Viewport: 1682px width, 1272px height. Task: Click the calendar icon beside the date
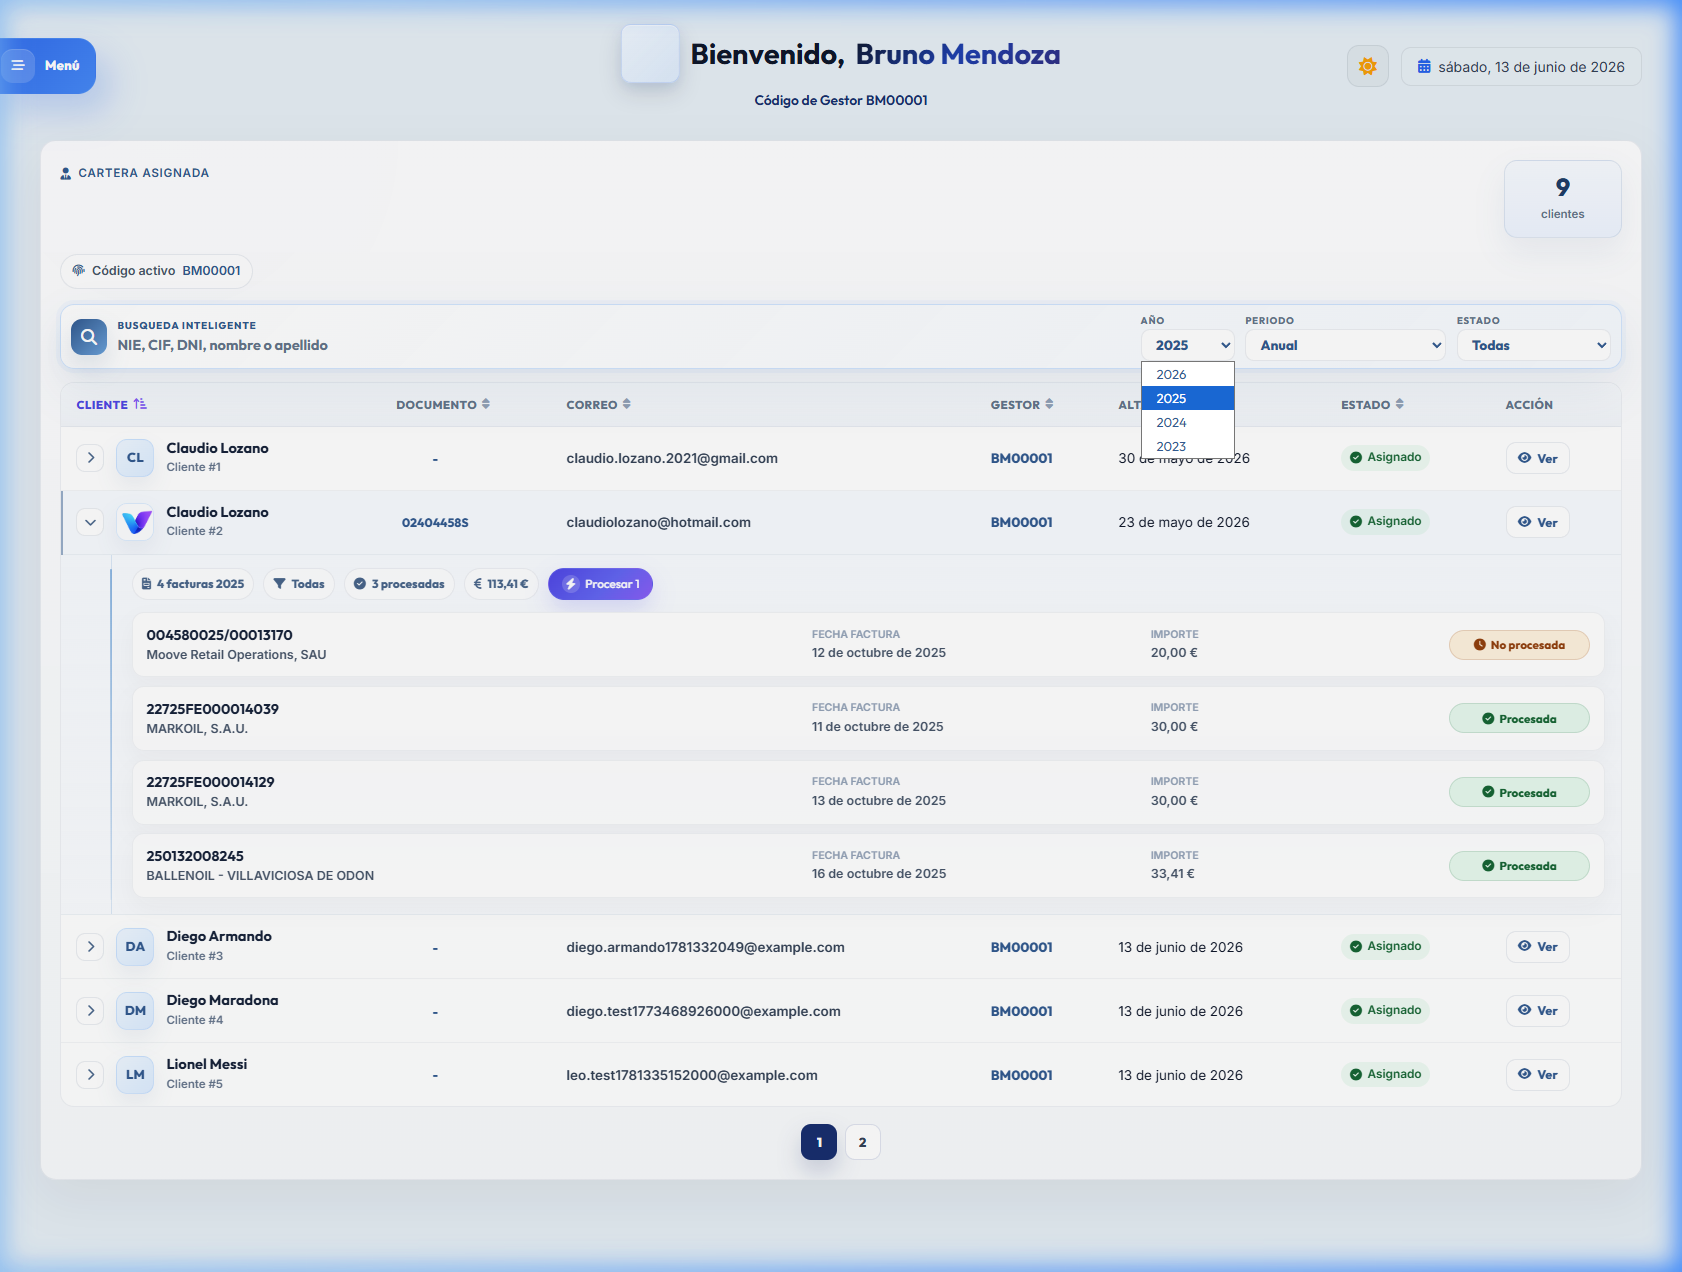[1424, 67]
